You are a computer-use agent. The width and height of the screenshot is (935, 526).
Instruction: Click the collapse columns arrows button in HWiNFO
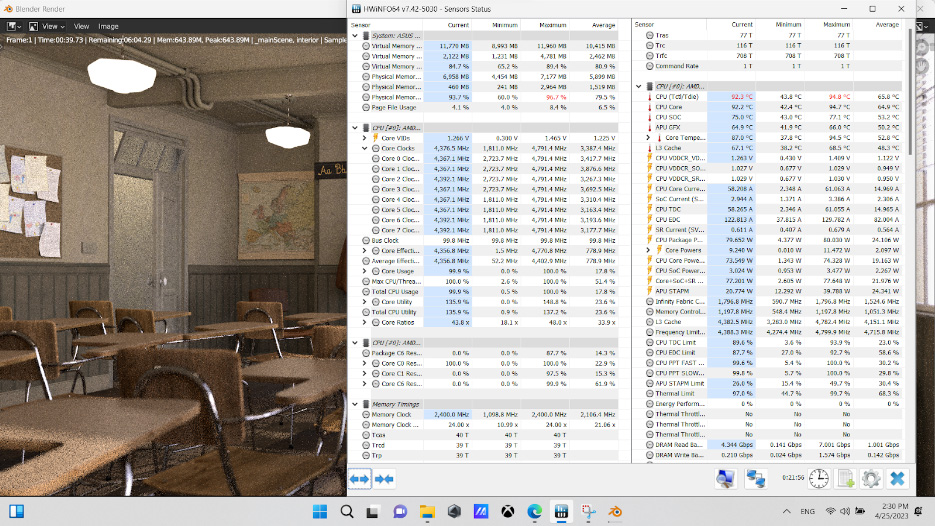[x=385, y=479]
